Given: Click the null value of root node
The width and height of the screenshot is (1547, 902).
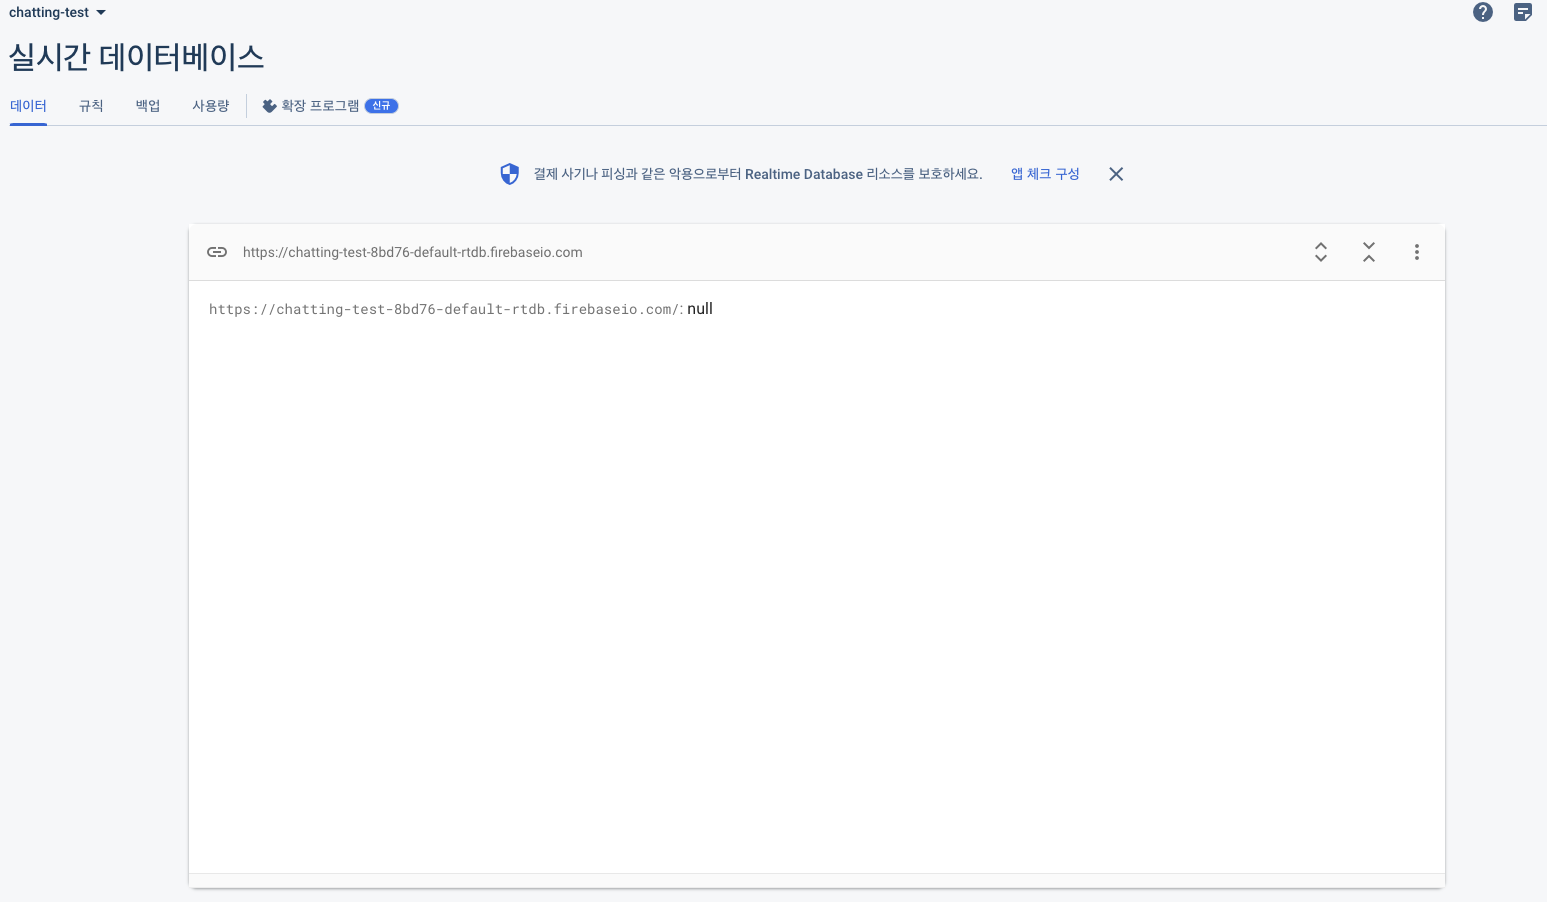Looking at the screenshot, I should [x=700, y=309].
